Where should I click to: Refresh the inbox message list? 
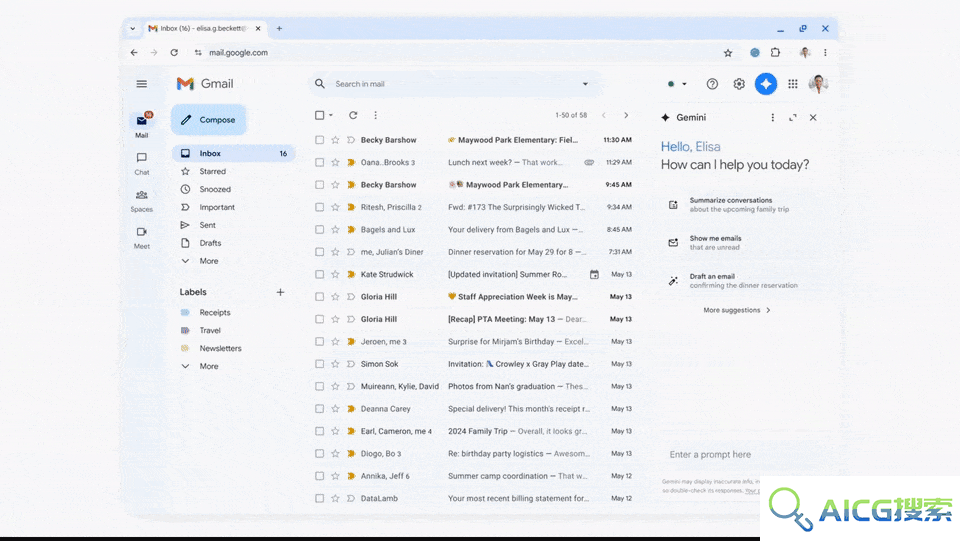pos(353,115)
